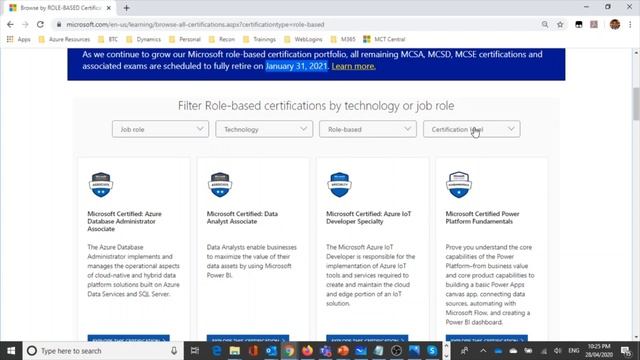This screenshot has height=360, width=640.
Task: Click the browser forward arrow
Action: coord(25,24)
